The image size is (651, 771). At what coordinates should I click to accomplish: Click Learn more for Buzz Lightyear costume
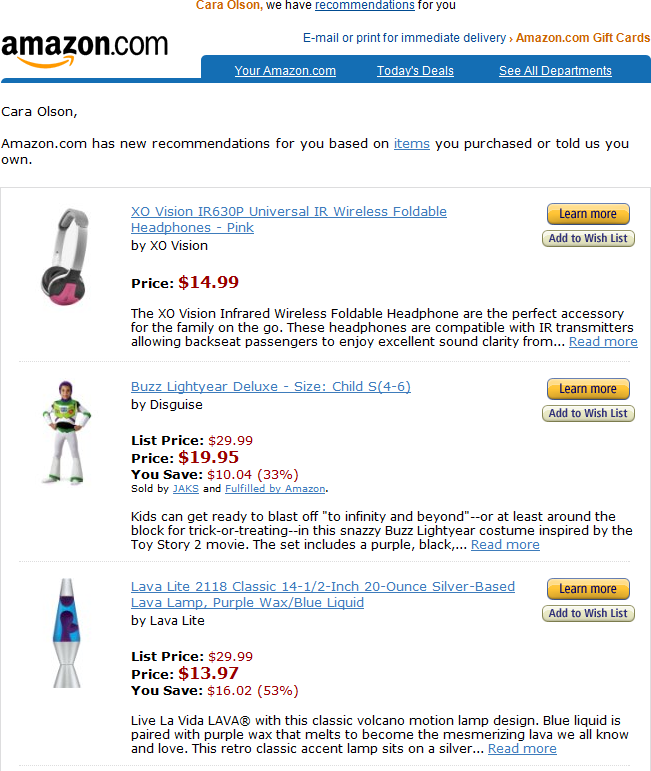588,389
